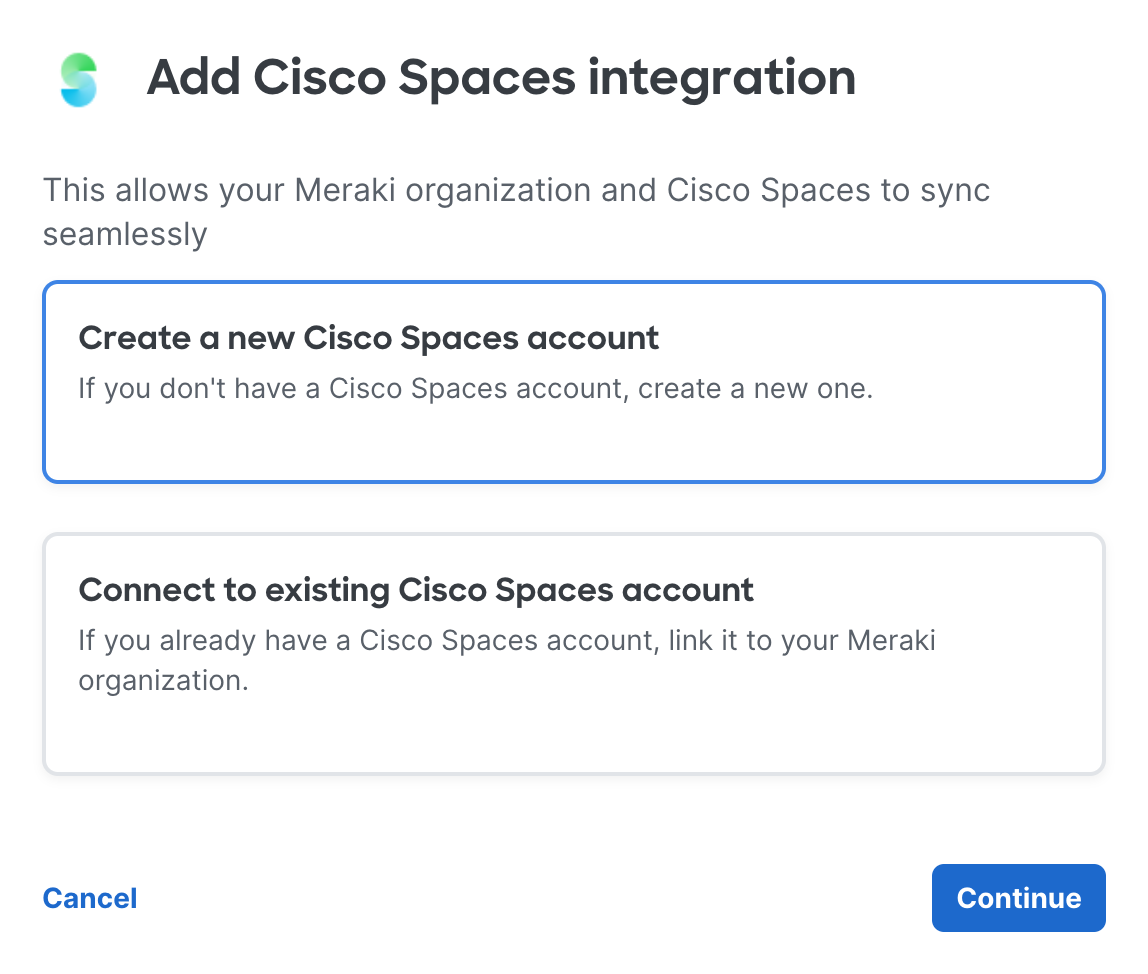
Task: Cancel the Cisco Spaces integration dialog
Action: [x=90, y=898]
